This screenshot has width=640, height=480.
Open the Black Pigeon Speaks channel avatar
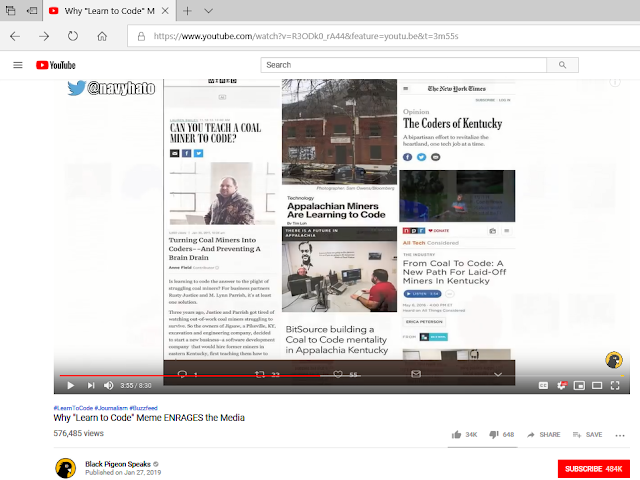[x=65, y=468]
